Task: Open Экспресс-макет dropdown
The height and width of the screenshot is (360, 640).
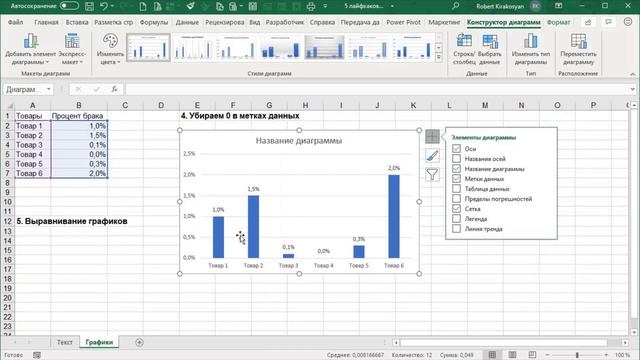Action: pos(72,49)
